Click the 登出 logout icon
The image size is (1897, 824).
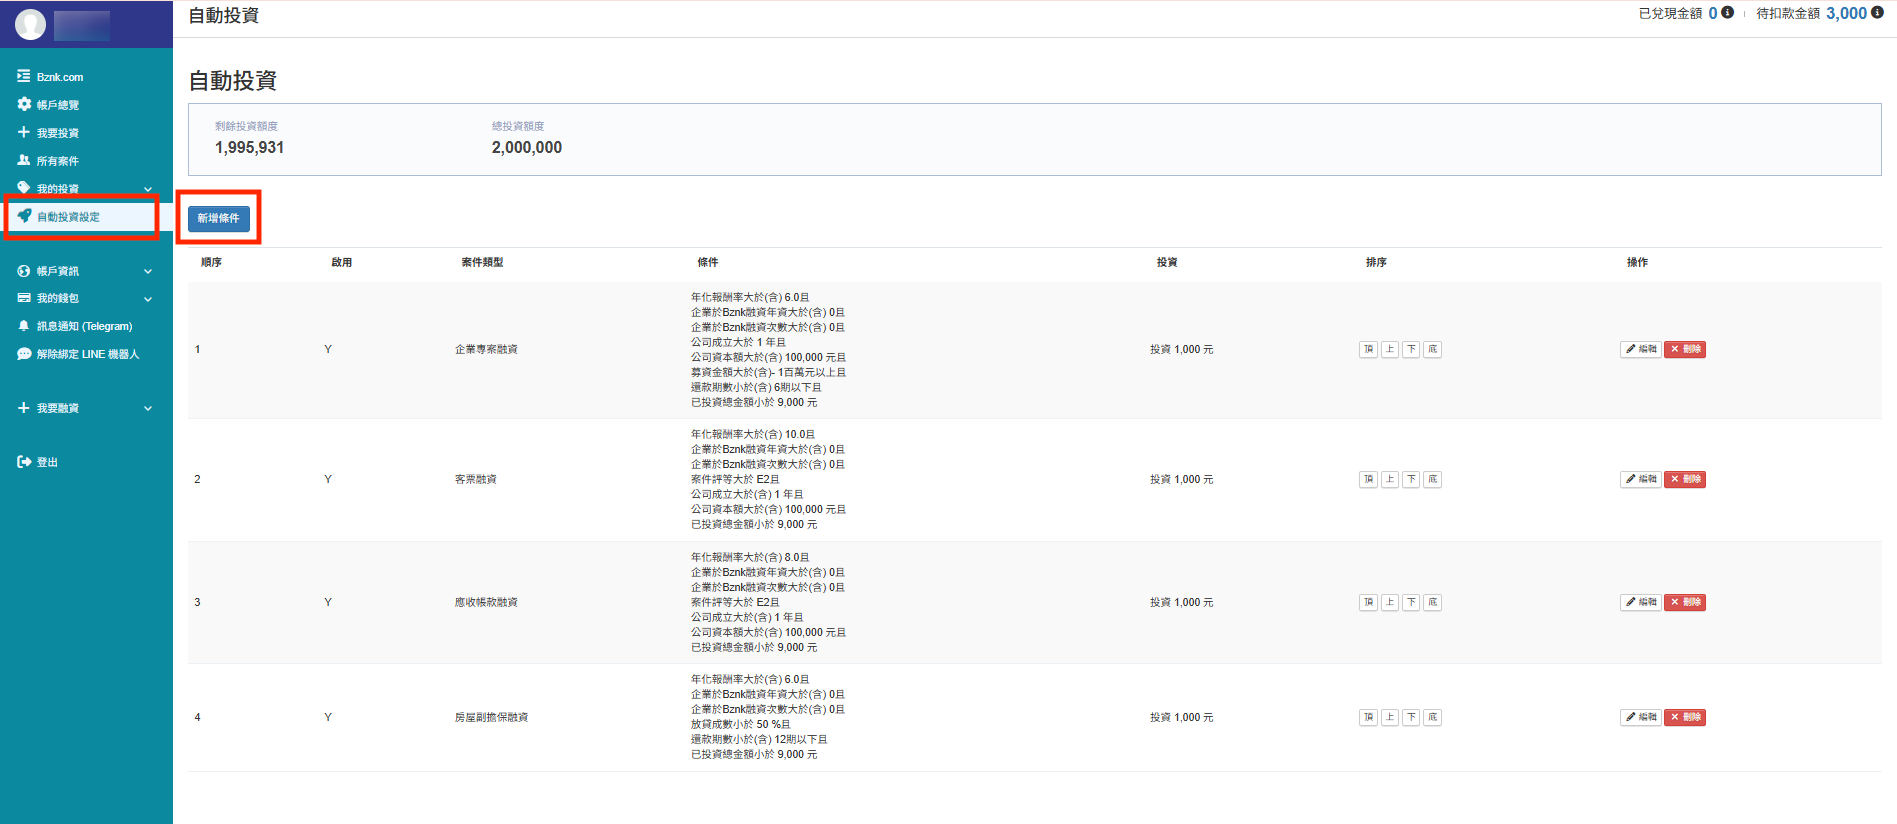pos(24,462)
